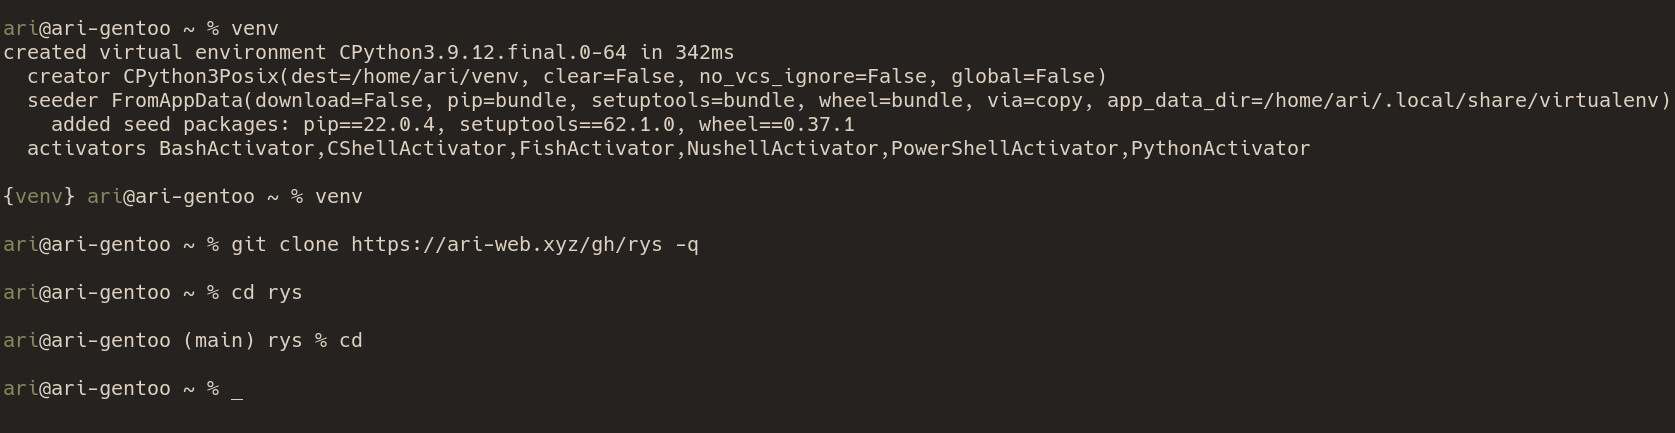Viewport: 1675px width, 433px height.
Task: Click the "(main)" git branch indicator
Action: [219, 341]
